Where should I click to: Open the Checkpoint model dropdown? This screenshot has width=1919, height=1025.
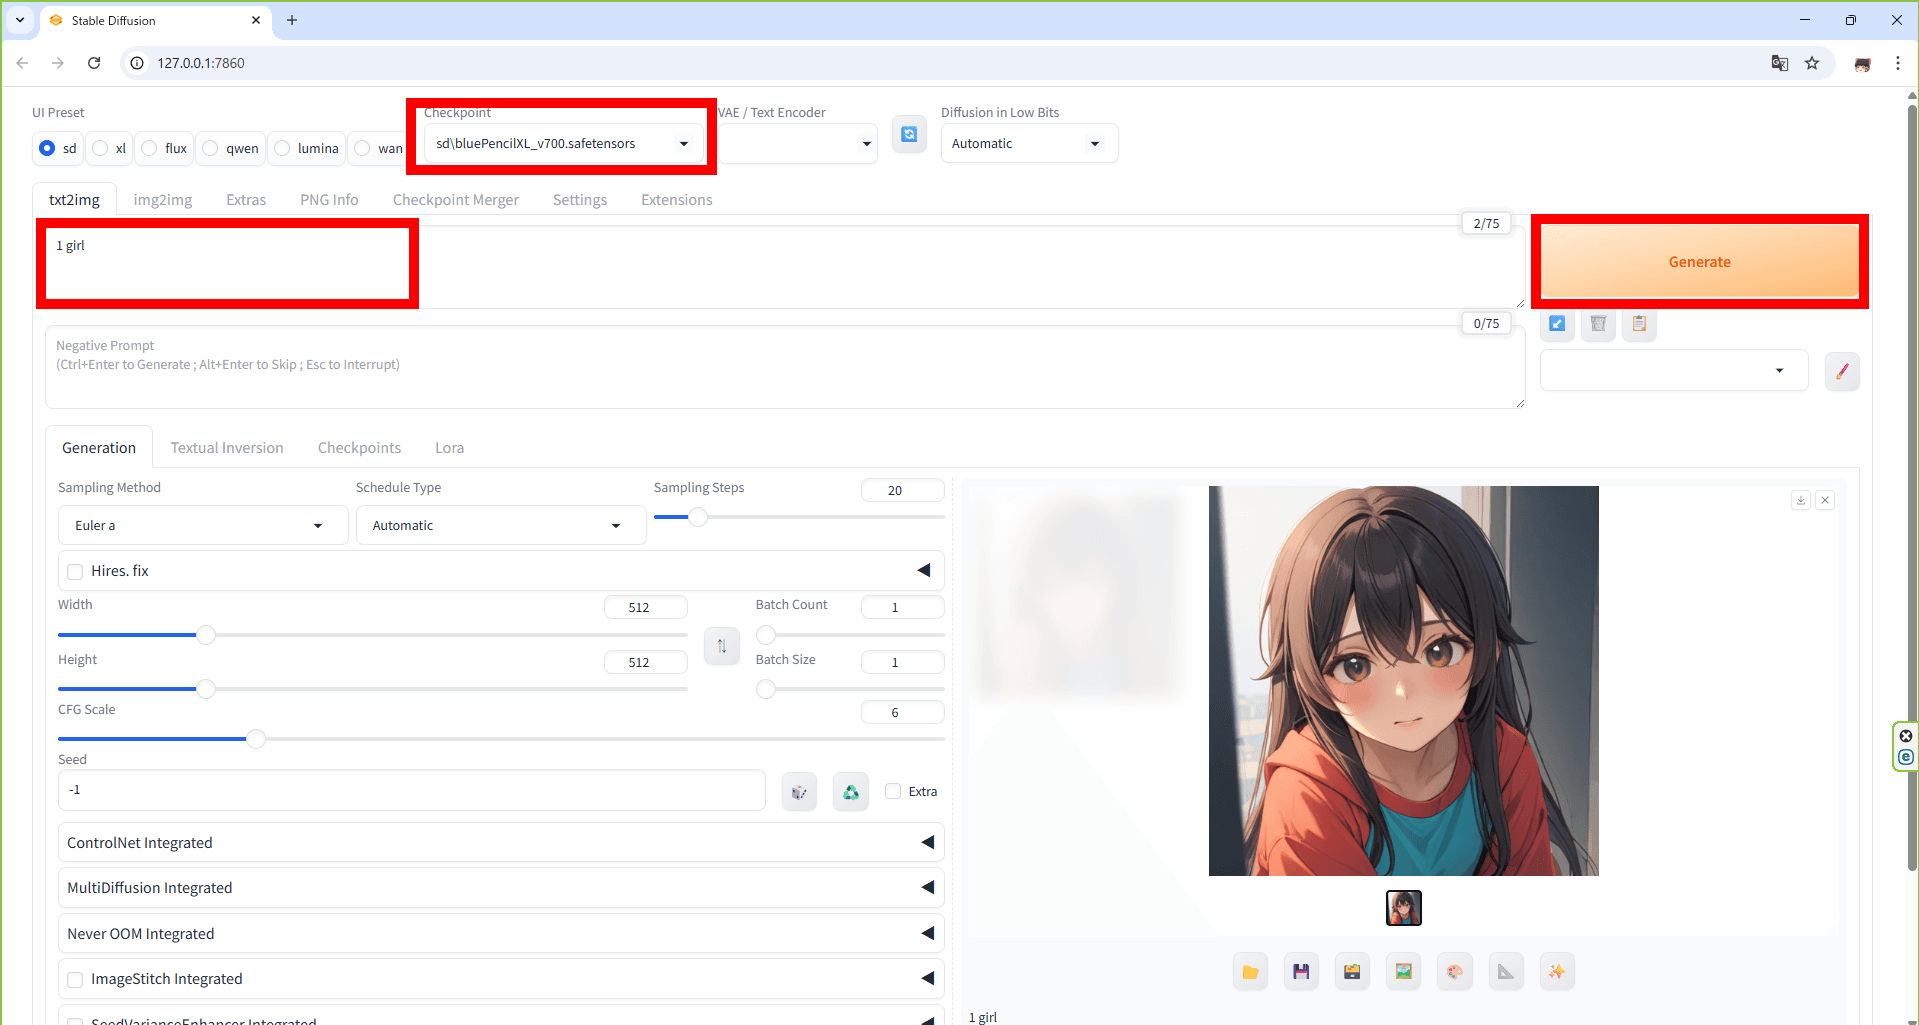pos(562,144)
